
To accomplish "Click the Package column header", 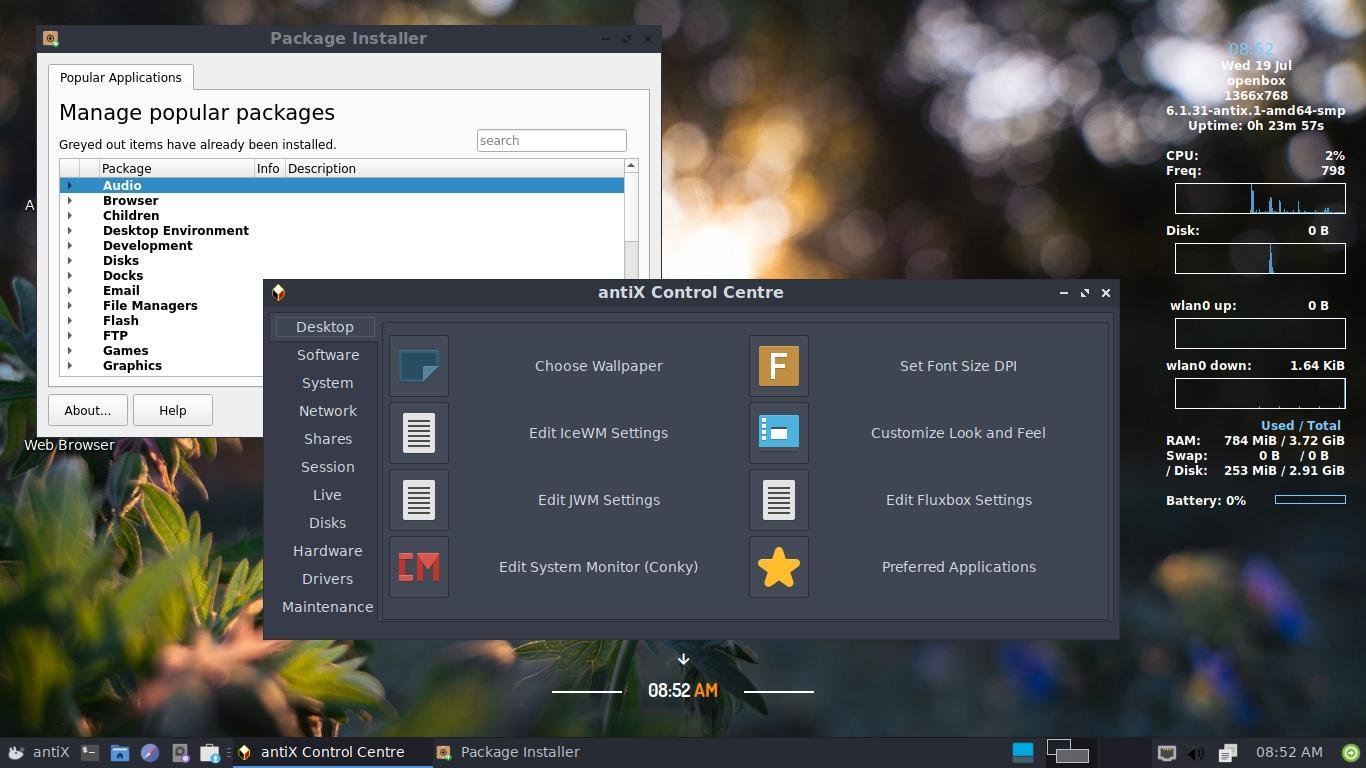I will [177, 168].
